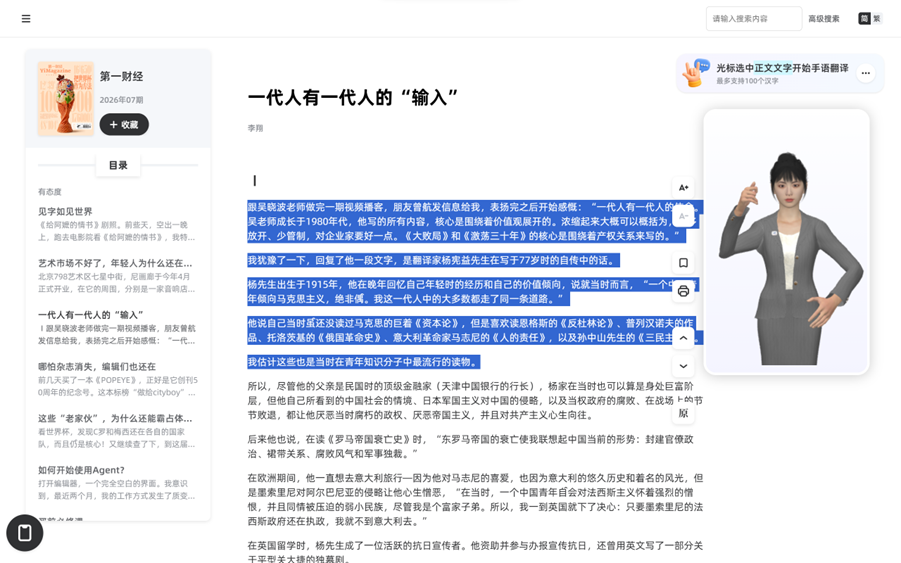
Task: Click paragraph starting 我犹豫了一下
Action: 433,260
